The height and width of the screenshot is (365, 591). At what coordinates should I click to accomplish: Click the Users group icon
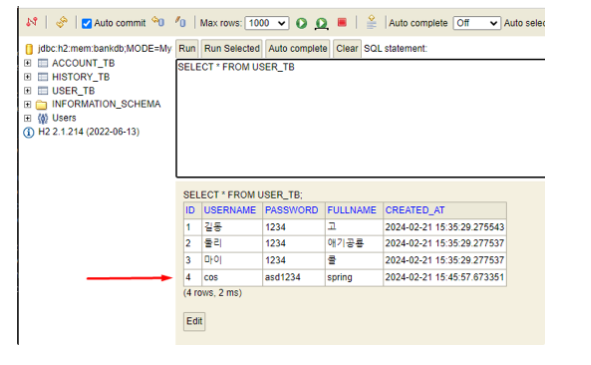click(x=43, y=118)
